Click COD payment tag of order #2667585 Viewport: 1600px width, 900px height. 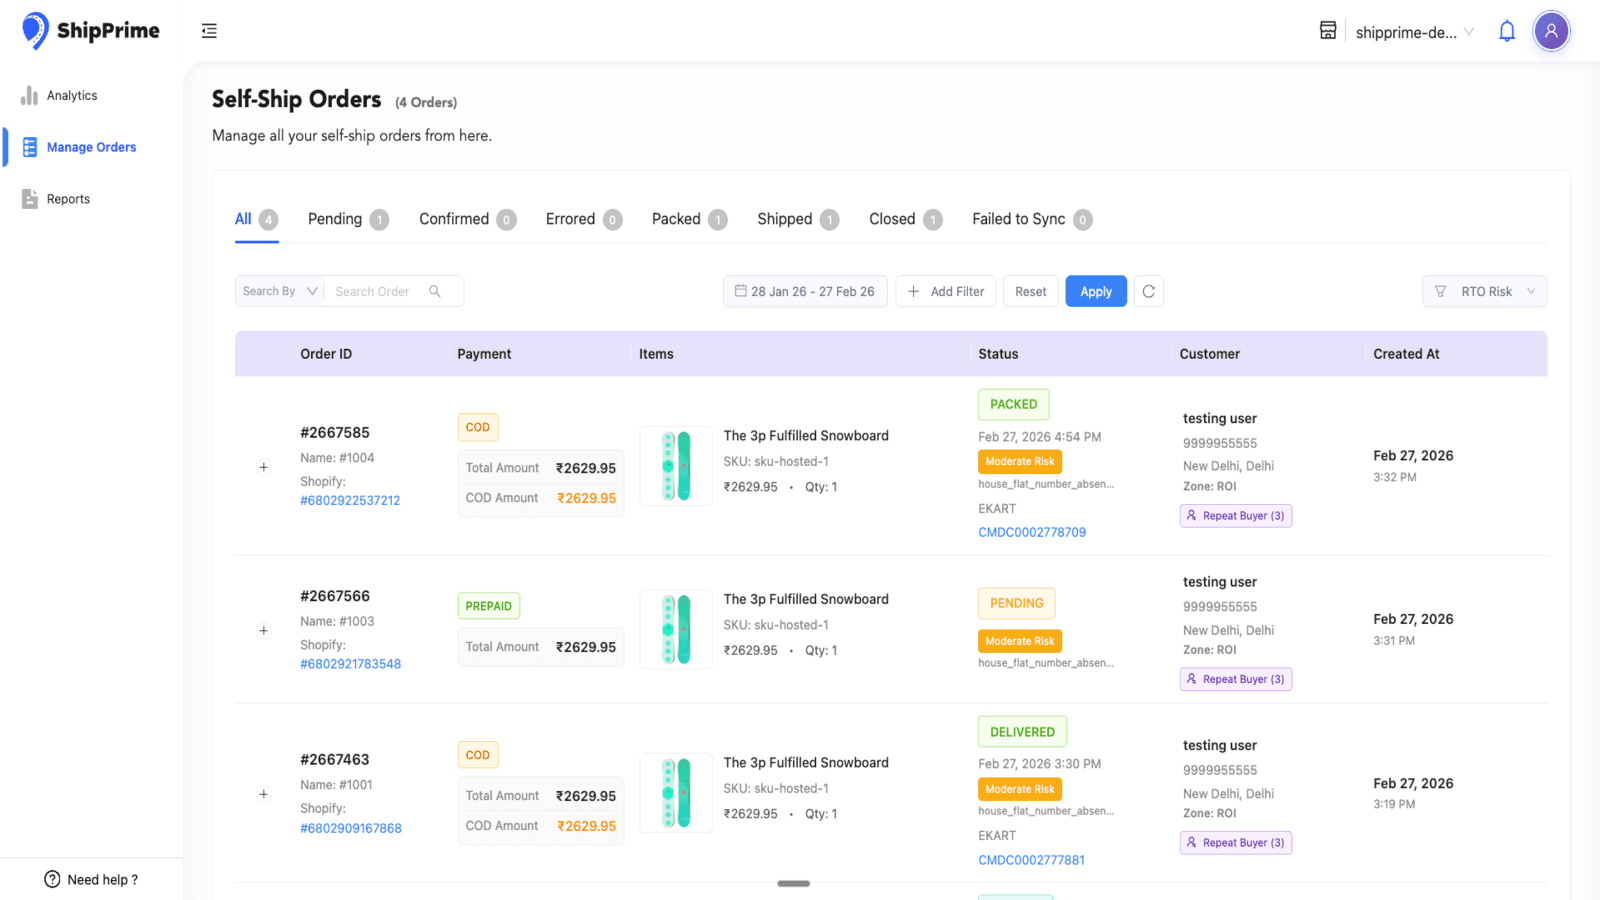click(x=478, y=427)
